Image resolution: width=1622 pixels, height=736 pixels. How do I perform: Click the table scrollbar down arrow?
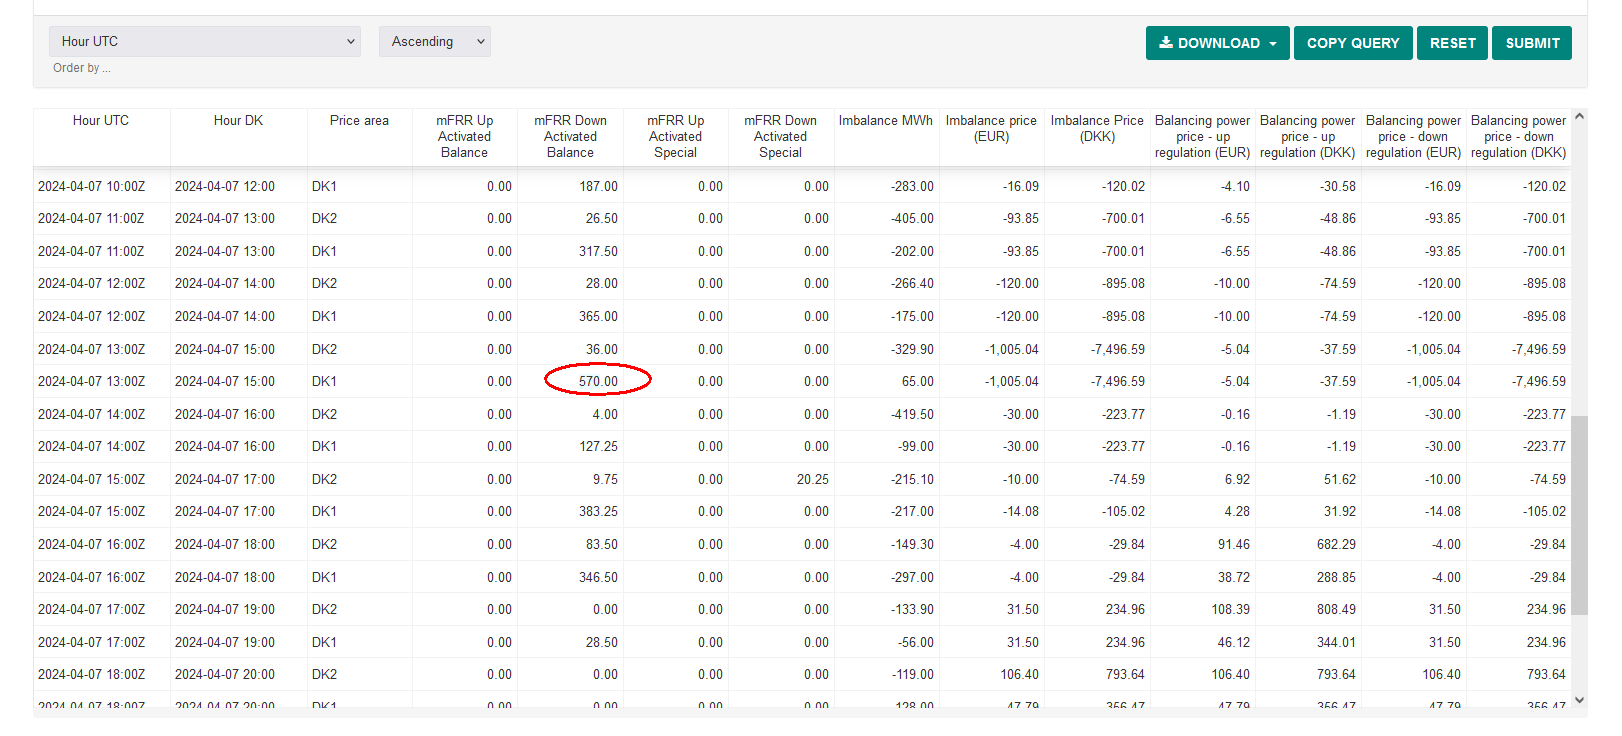(1580, 700)
